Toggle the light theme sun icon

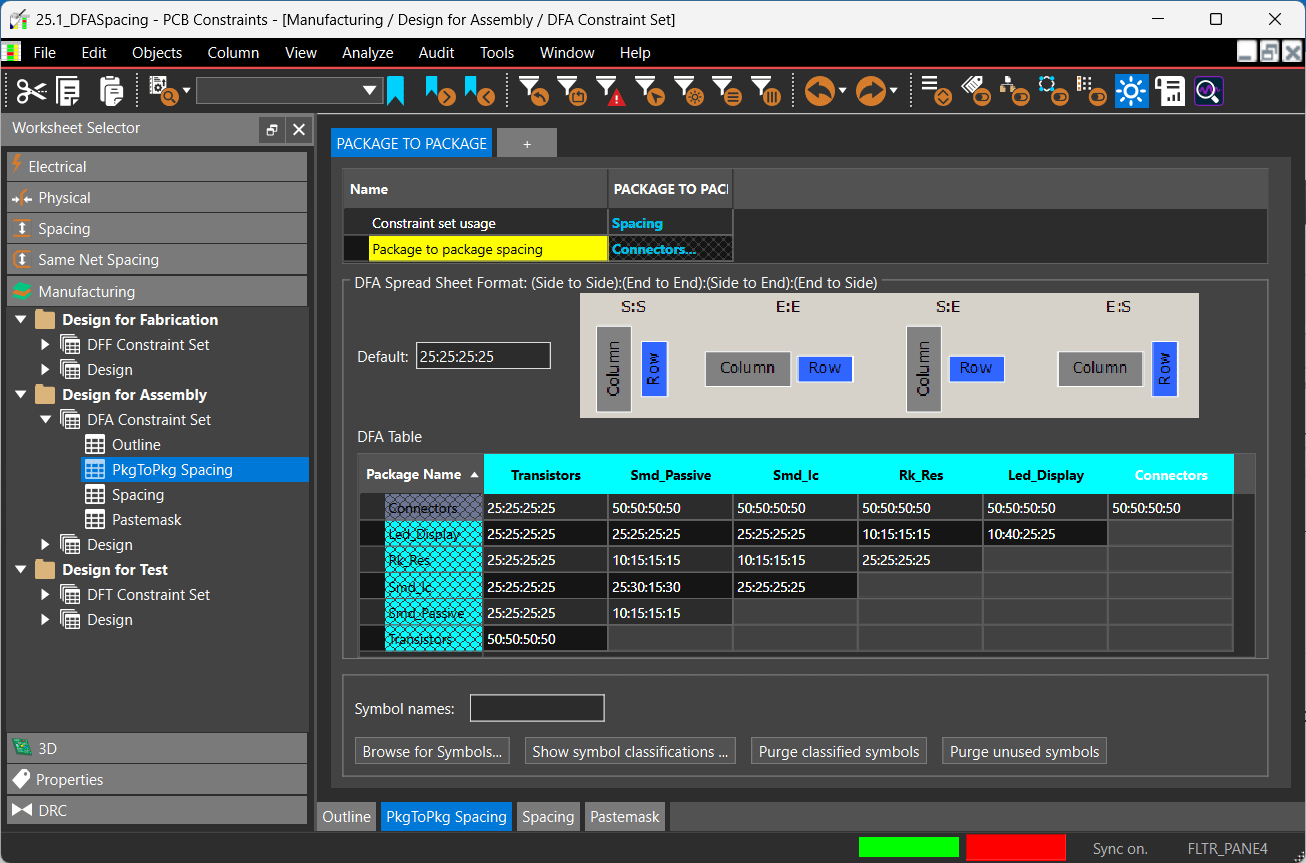[x=1132, y=92]
